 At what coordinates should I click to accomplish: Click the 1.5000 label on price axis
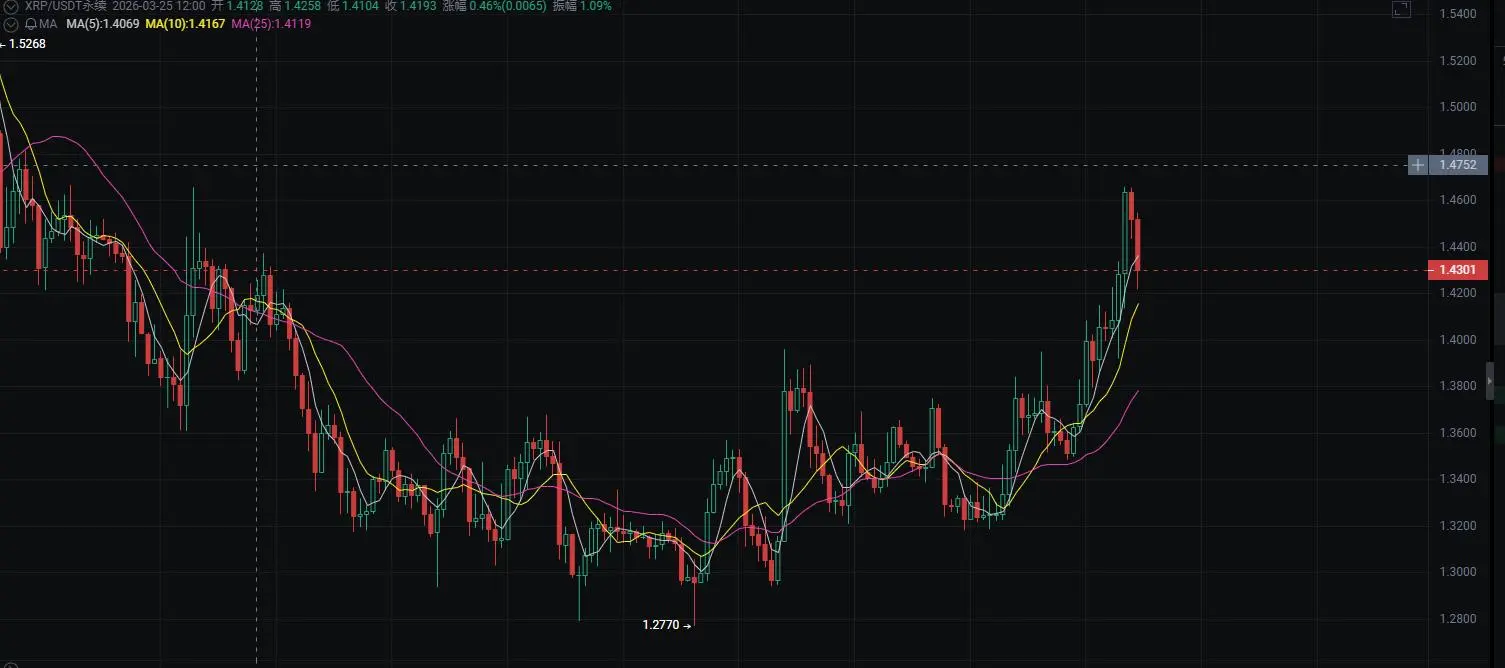1457,107
